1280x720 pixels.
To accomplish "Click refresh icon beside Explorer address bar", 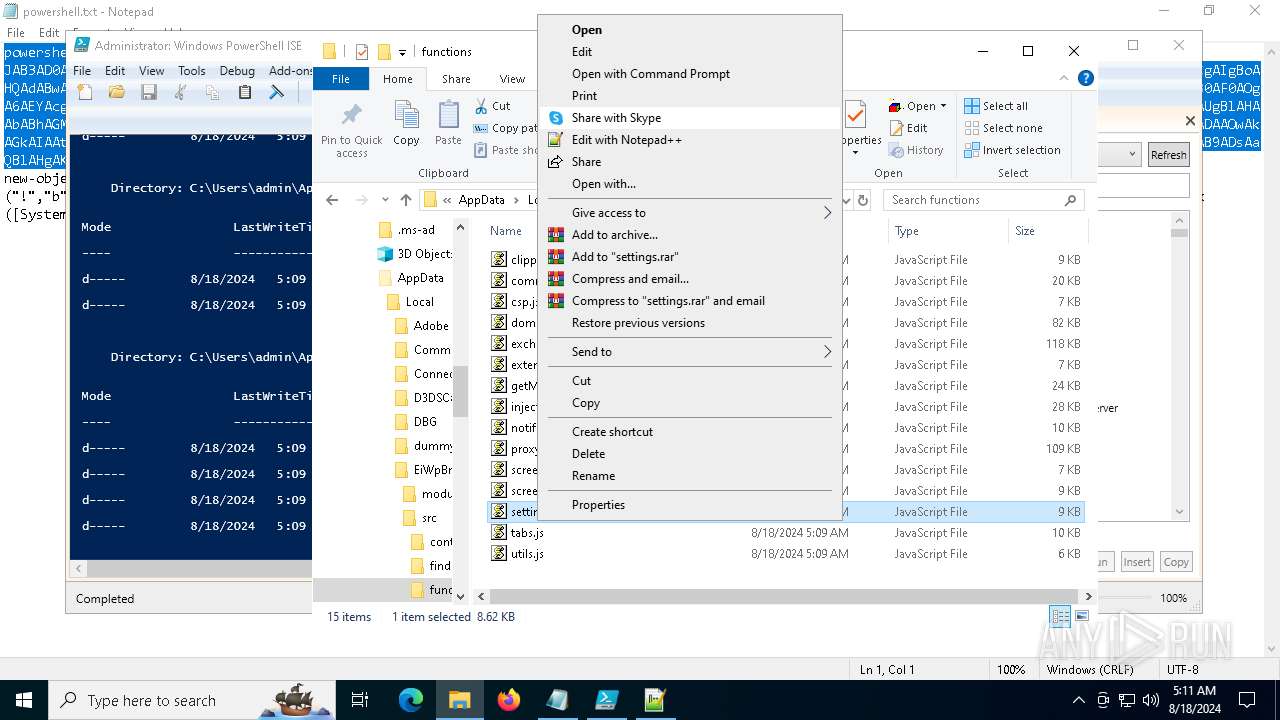I will click(x=862, y=200).
